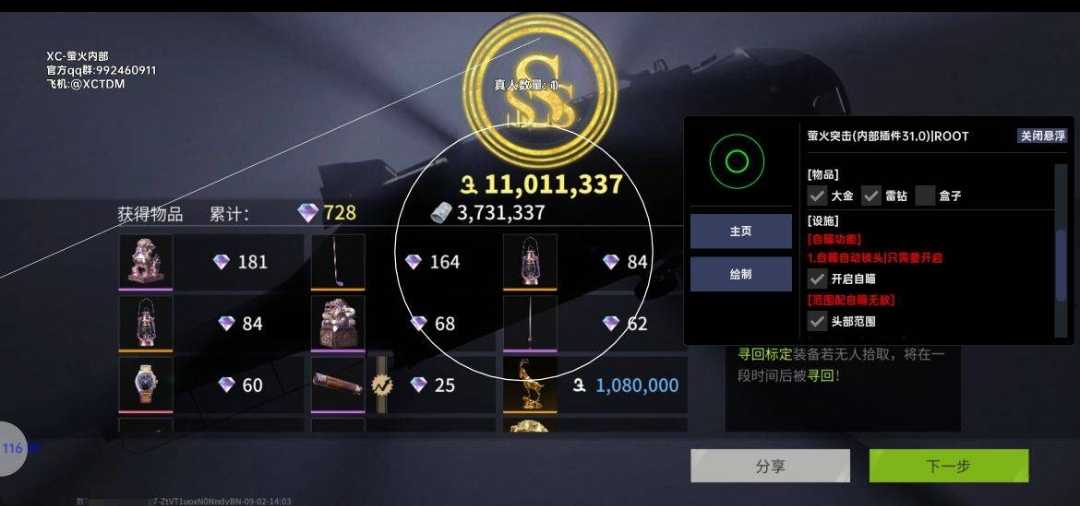1080x506 pixels.
Task: Click the telescope item icon
Action: (x=338, y=384)
